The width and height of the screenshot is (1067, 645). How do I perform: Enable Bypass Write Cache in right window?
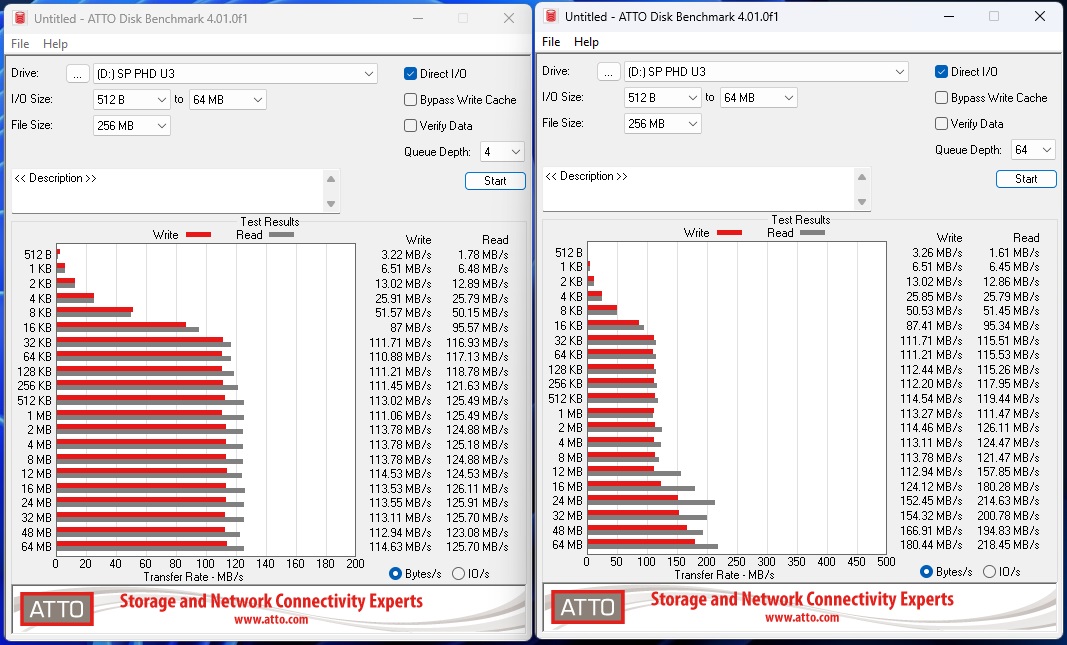941,97
